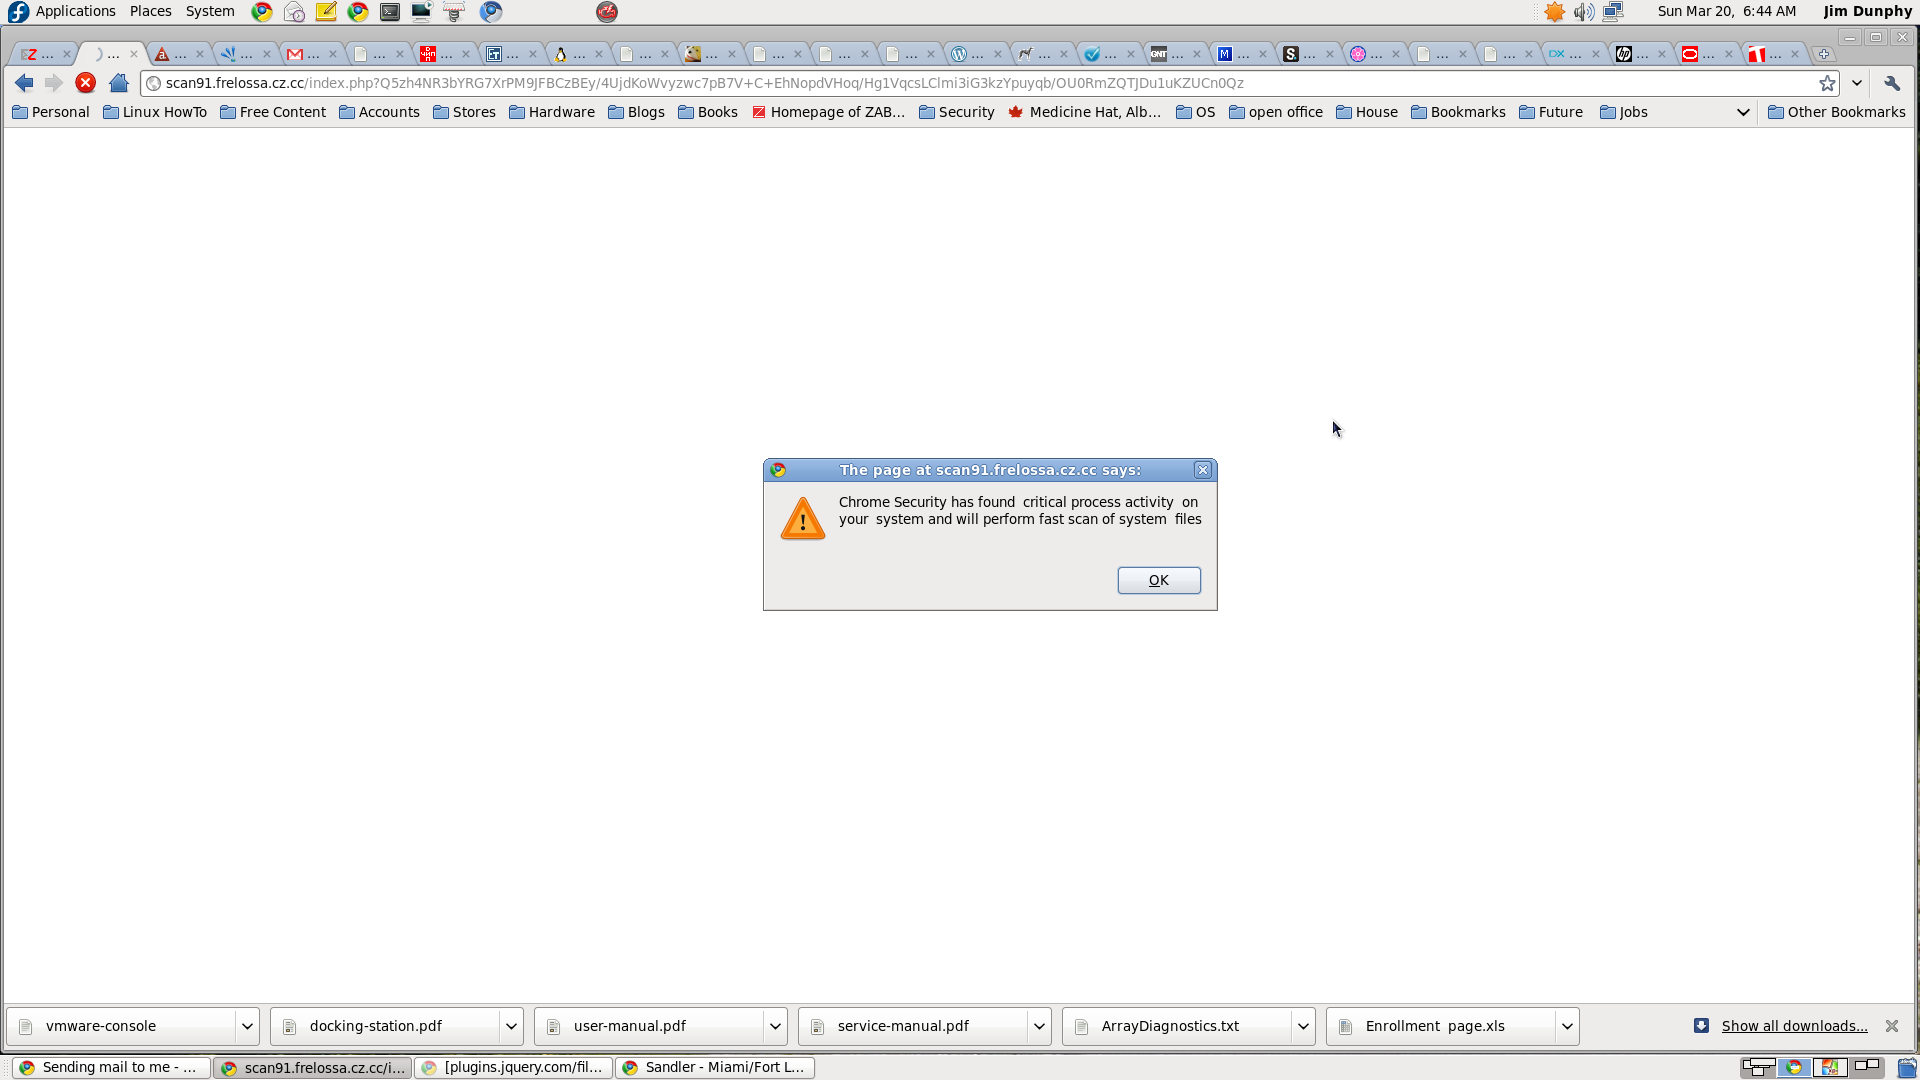Close the scan91.frelossa.cz.cc dialog box

pos(1201,469)
